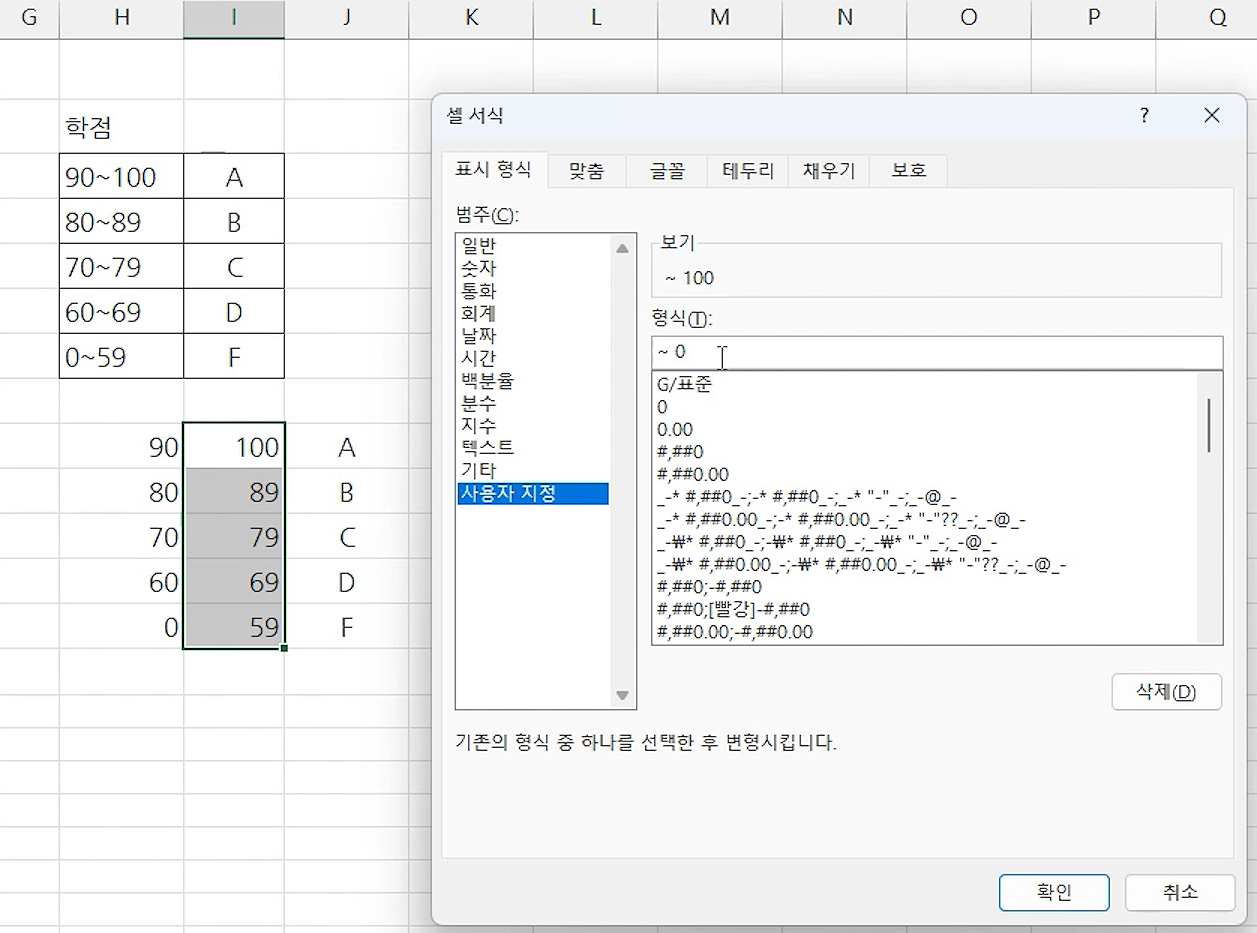Click the grade A cell beside 90~100
1257x933 pixels.
[234, 177]
